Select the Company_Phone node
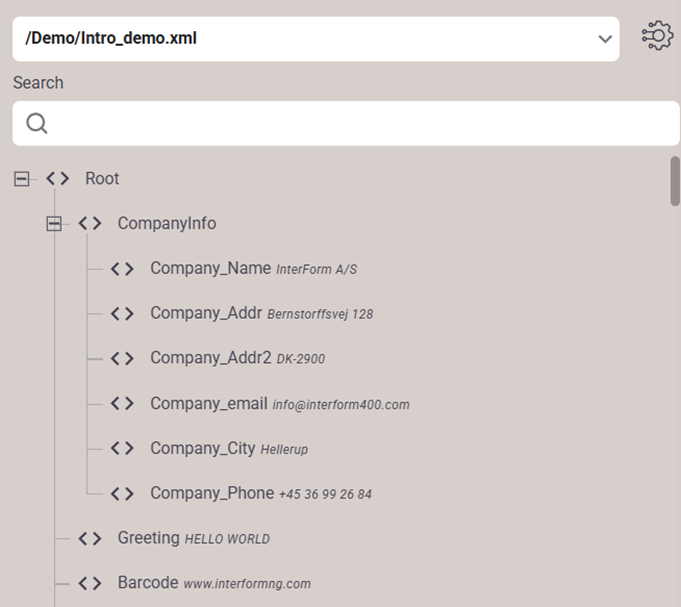Viewport: 681px width, 607px height. [x=212, y=493]
